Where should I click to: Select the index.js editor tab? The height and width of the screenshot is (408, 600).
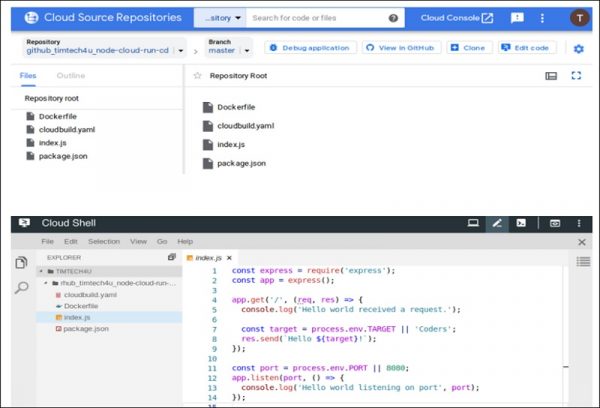click(208, 258)
